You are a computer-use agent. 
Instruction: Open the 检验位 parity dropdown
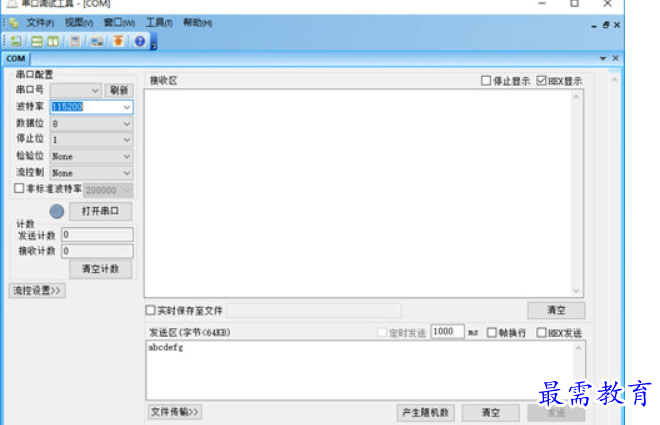click(127, 157)
